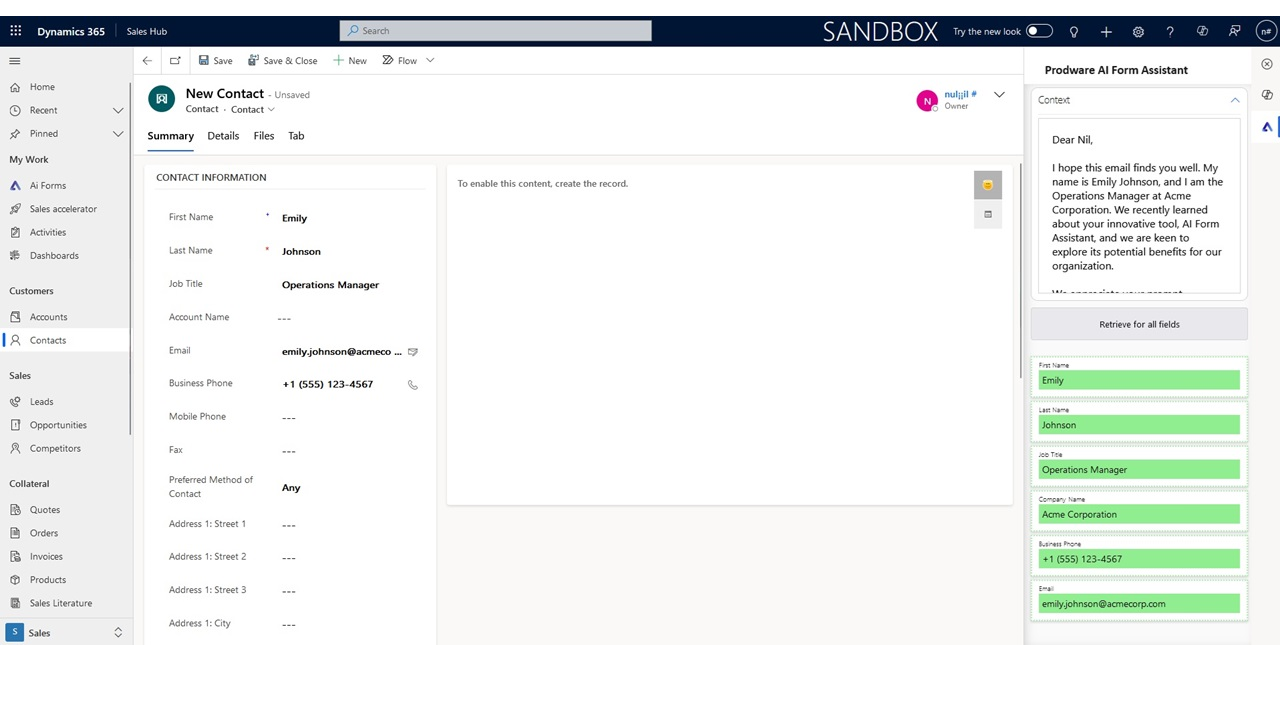Click AI assistant Email value field
The image size is (1280, 720).
(1139, 604)
